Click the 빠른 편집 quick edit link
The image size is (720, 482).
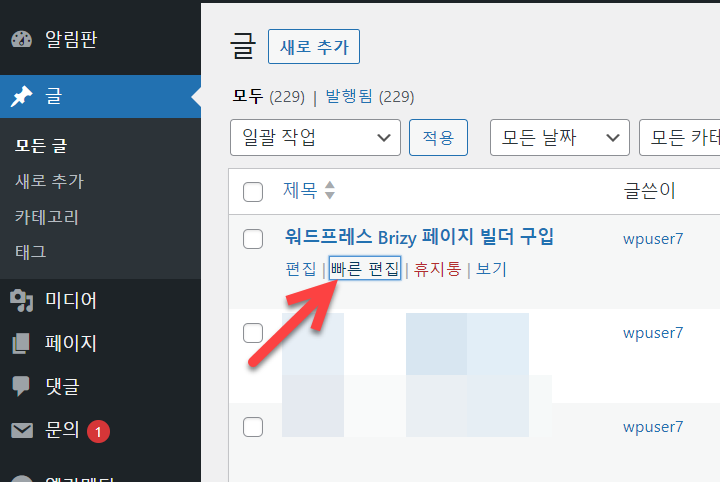365,269
